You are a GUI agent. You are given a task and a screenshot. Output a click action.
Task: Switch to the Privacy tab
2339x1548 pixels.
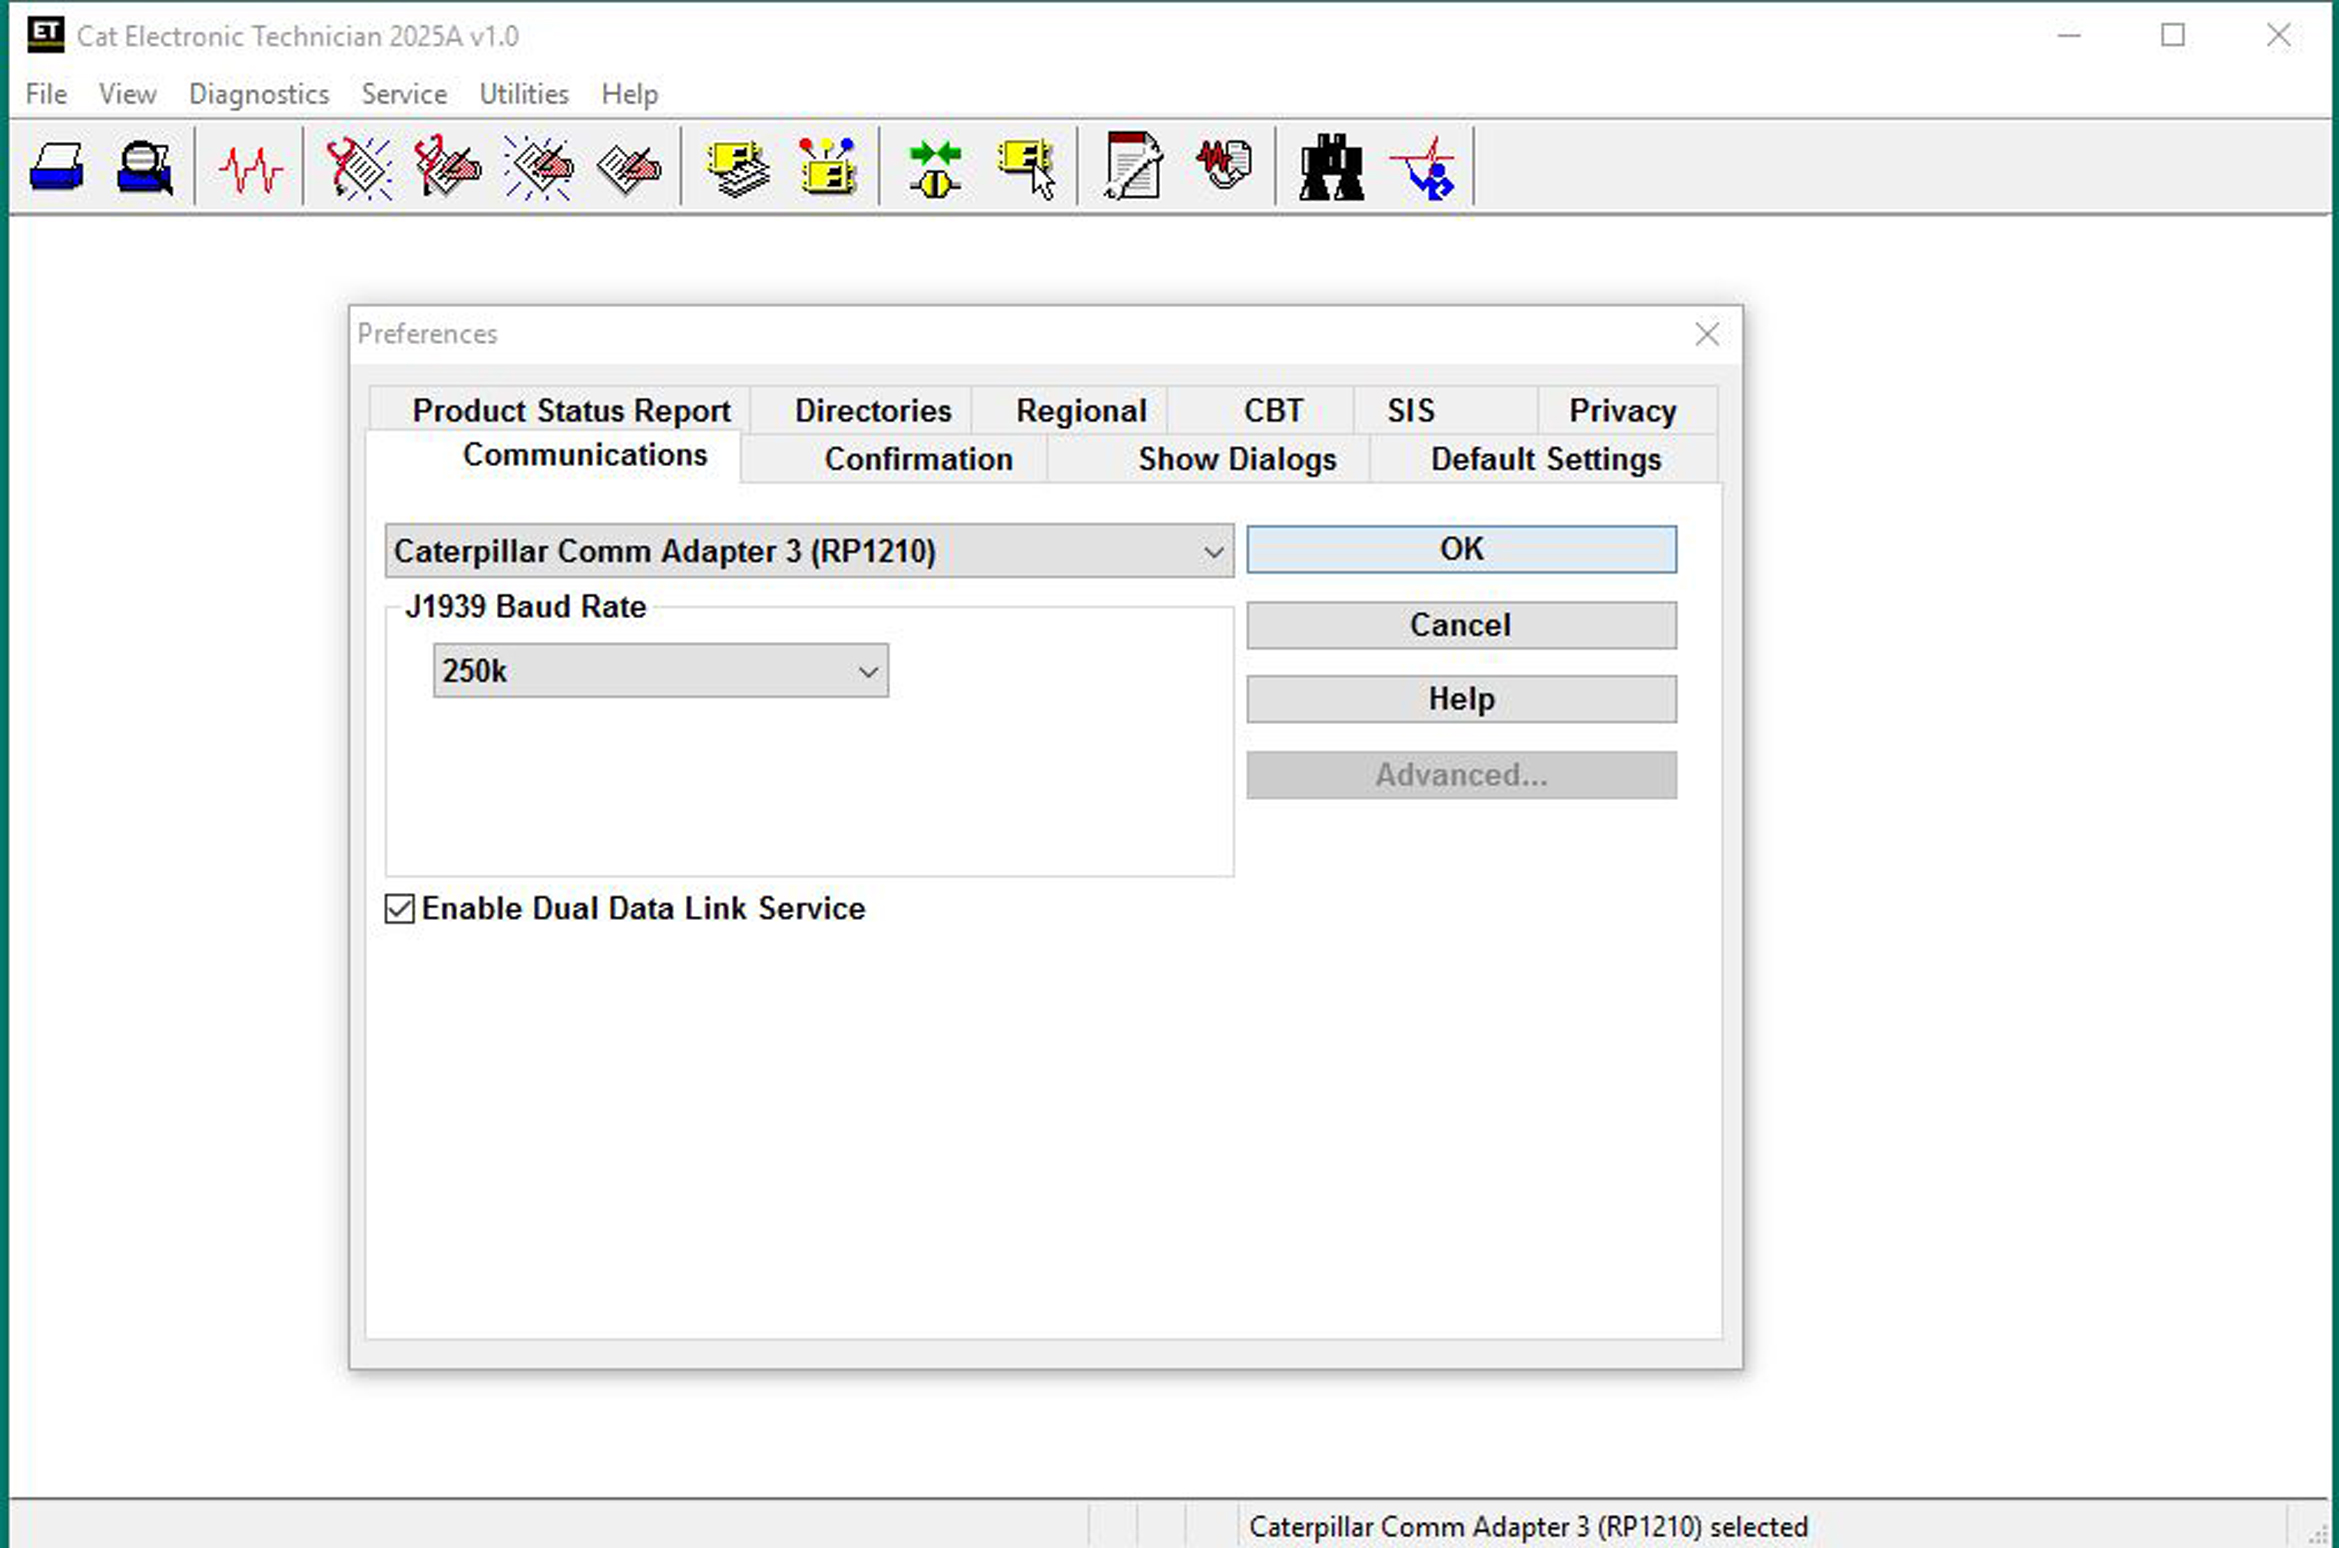[1621, 410]
